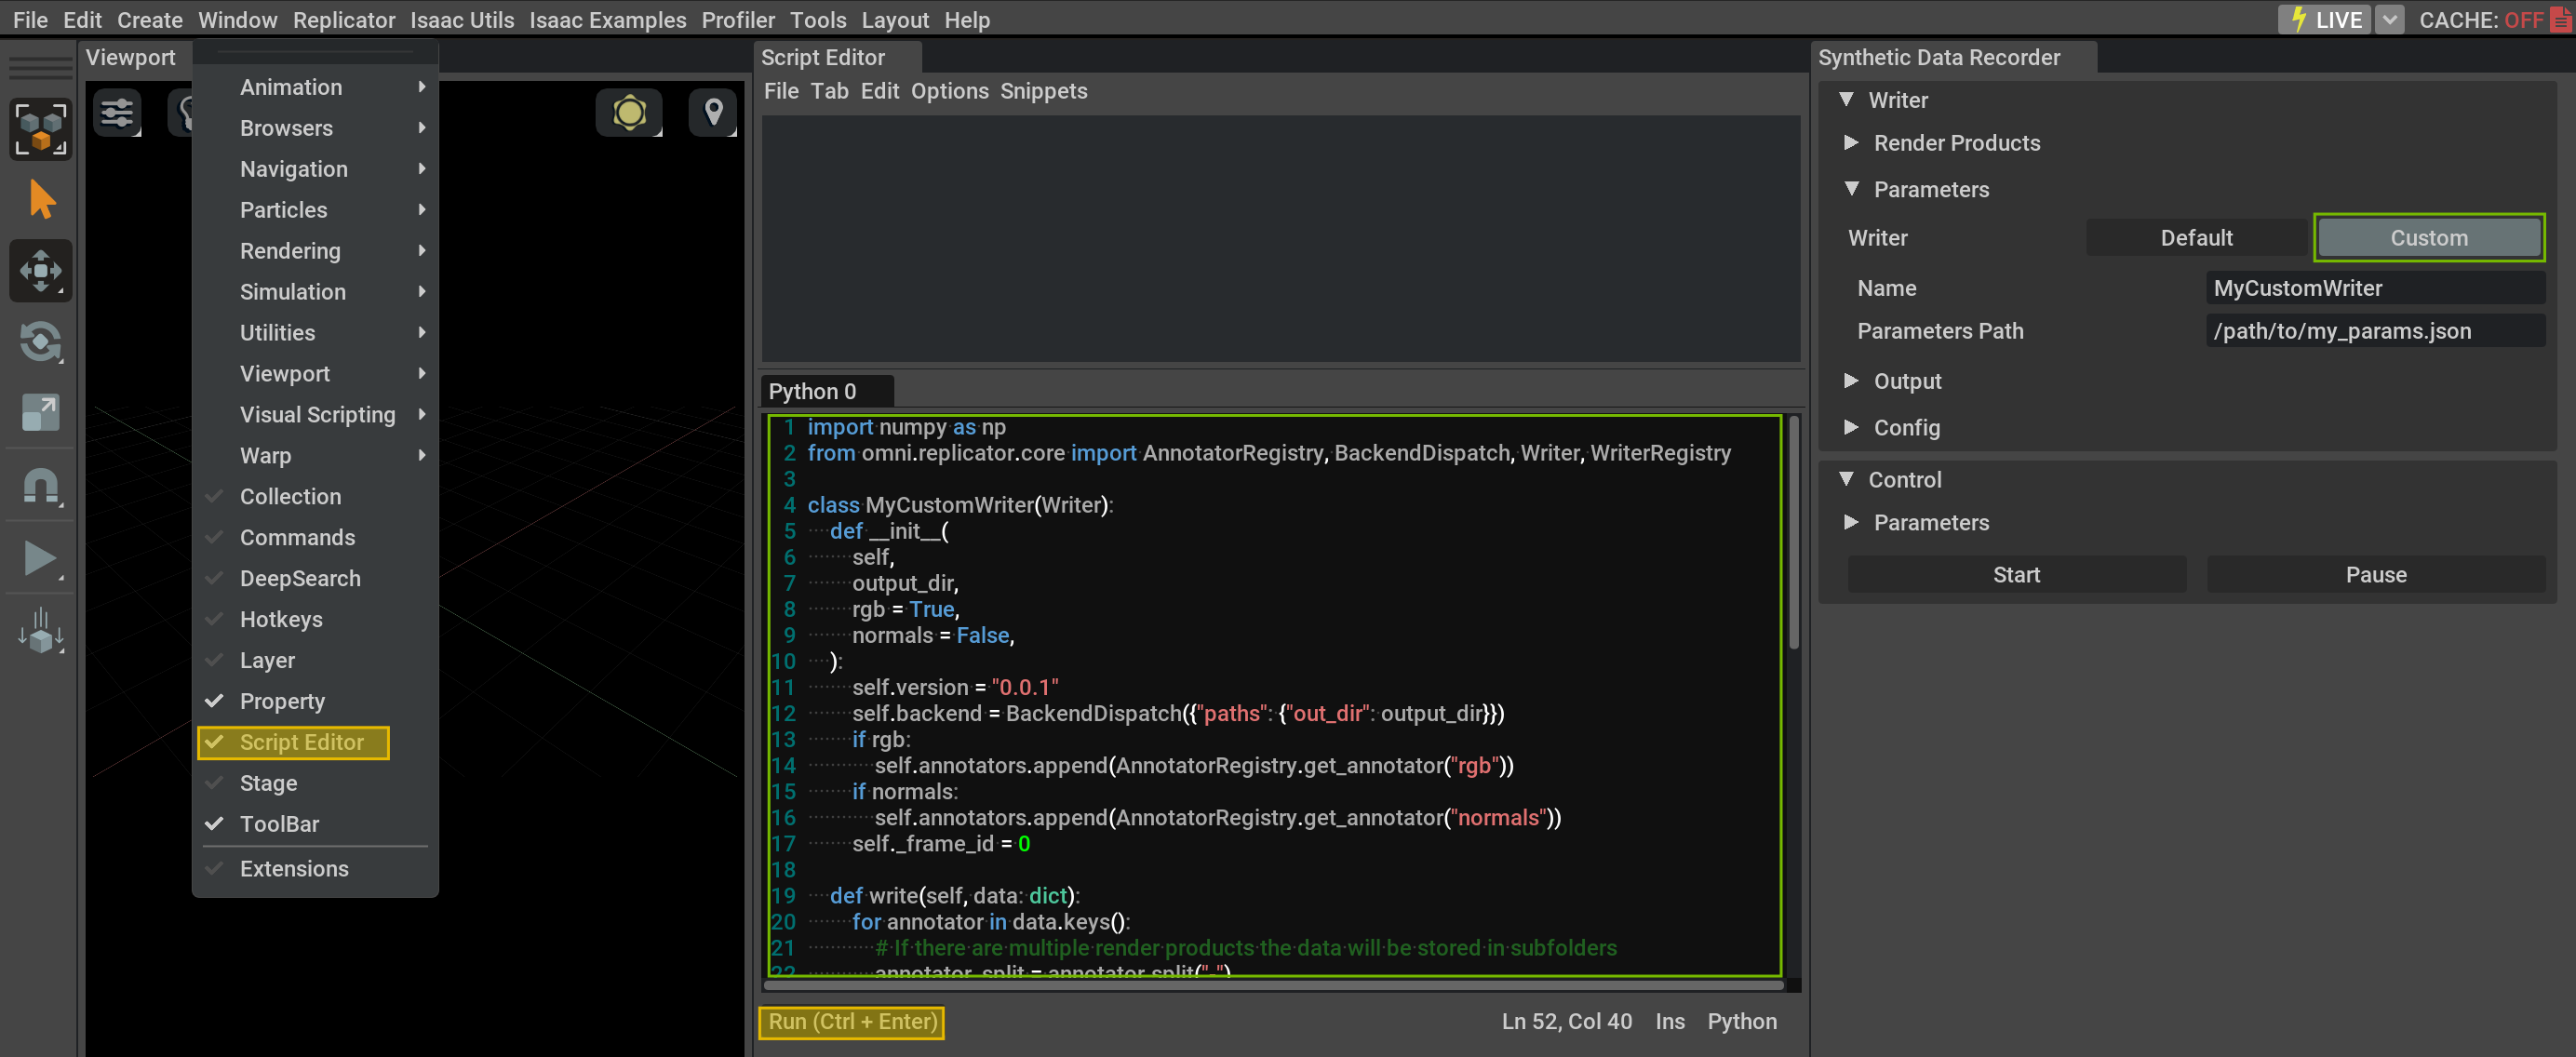Screen dimensions: 2576x1057
Task: Collapse Writer's Parameters section
Action: (x=1851, y=188)
